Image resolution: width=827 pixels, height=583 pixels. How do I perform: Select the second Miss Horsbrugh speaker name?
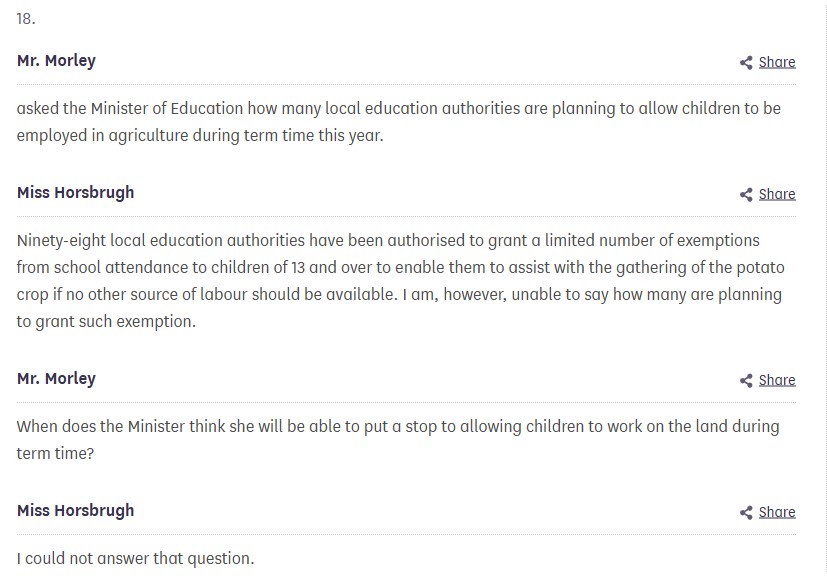pos(75,510)
